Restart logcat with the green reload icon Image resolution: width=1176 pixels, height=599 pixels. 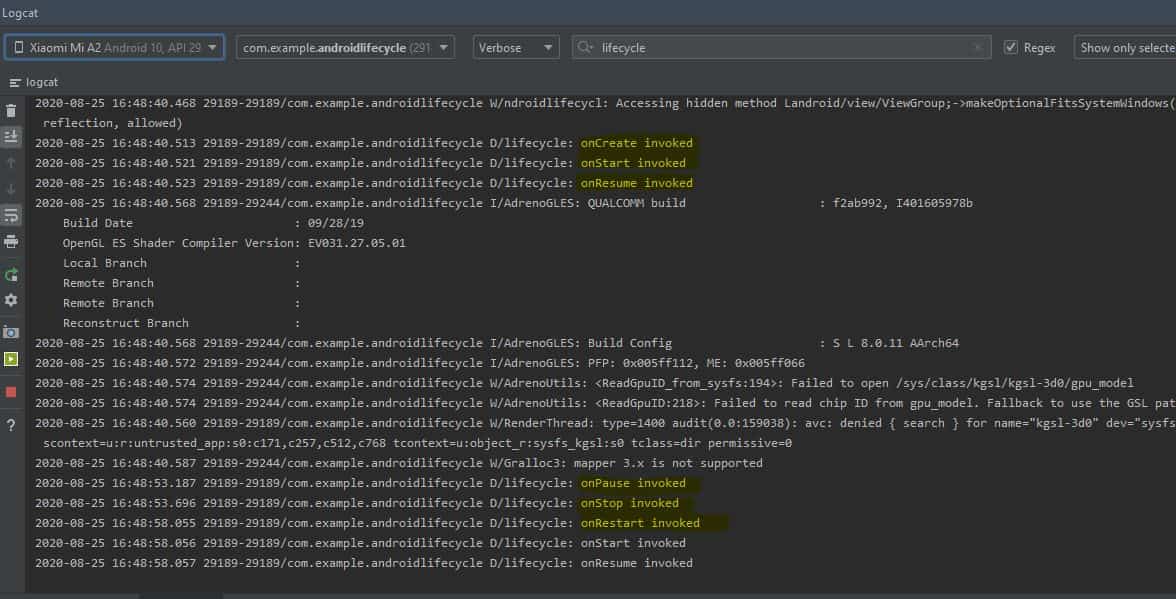click(x=11, y=275)
